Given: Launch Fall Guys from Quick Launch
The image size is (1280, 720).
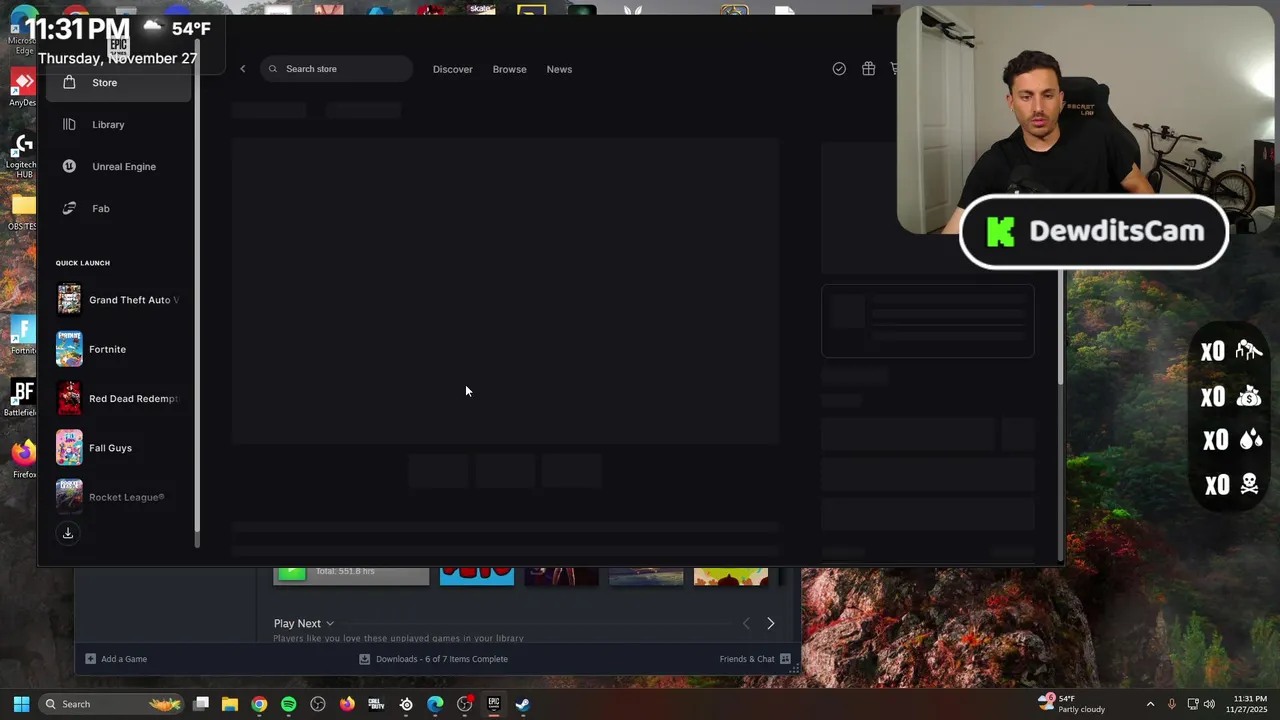Looking at the screenshot, I should (118, 448).
